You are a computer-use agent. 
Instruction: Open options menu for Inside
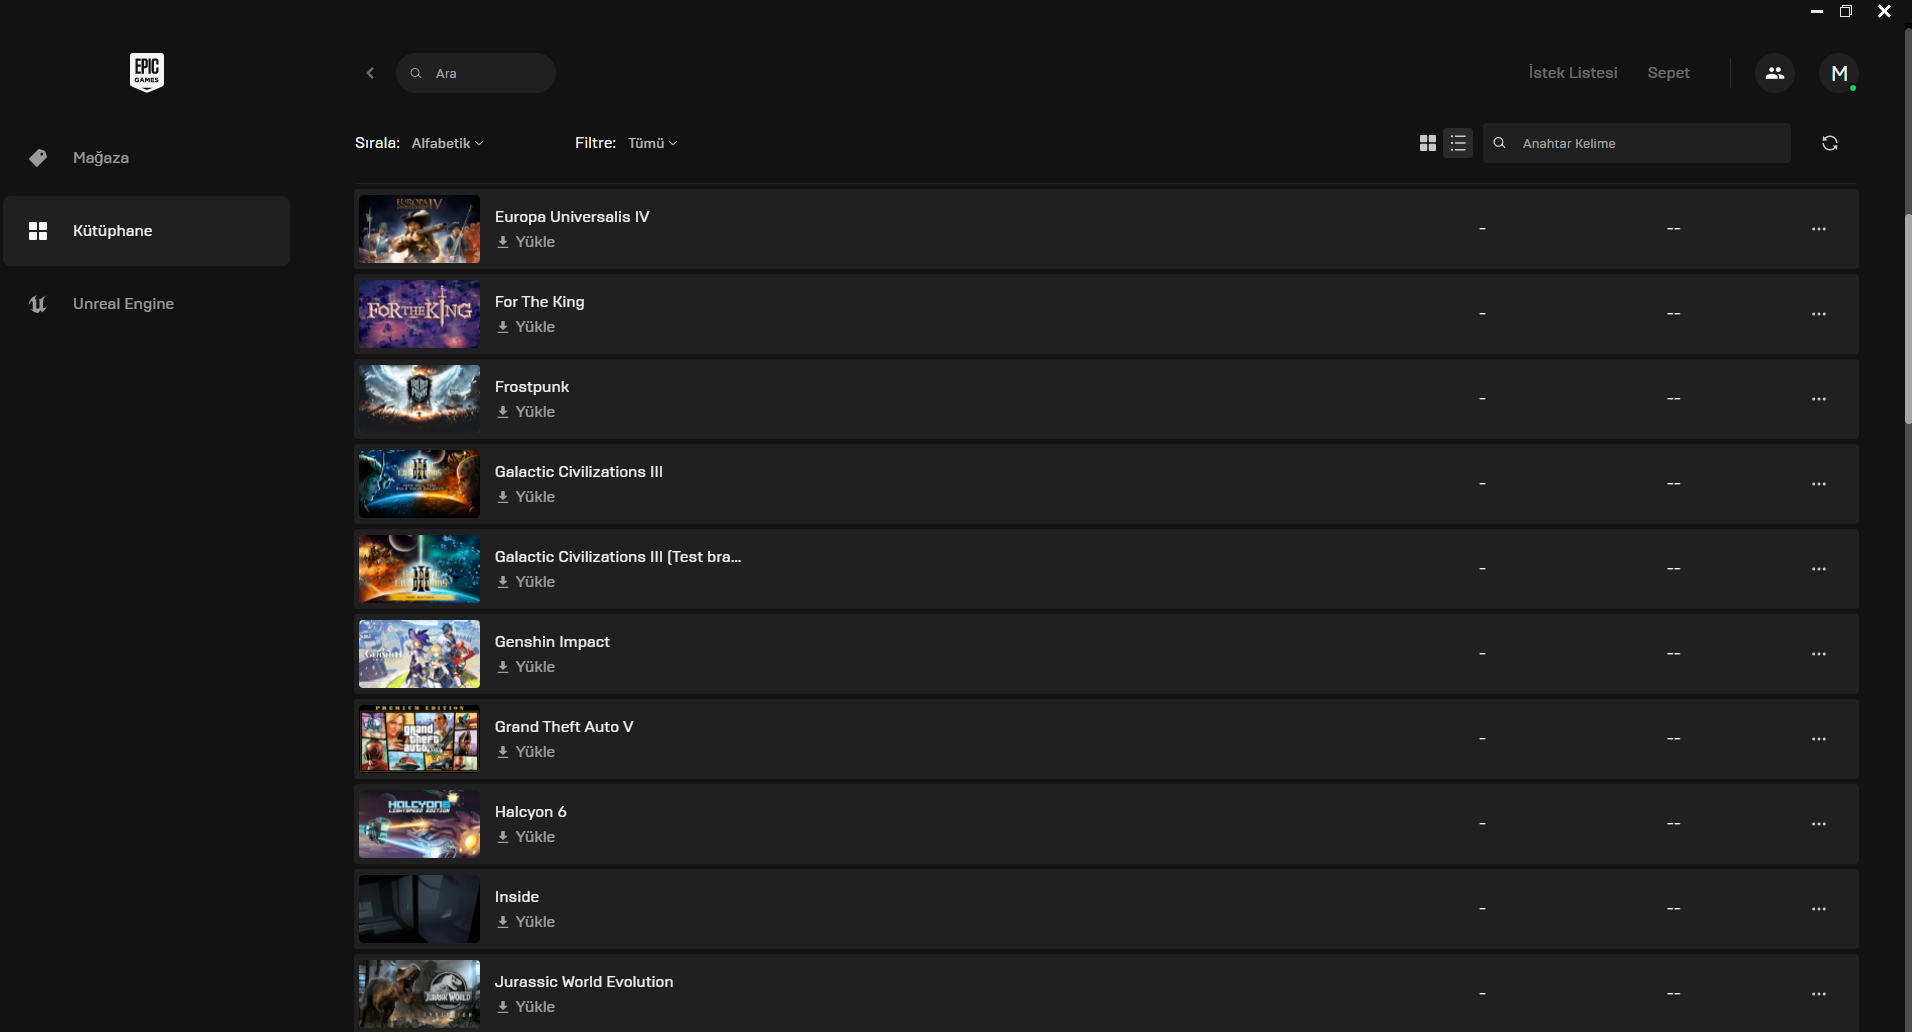pos(1819,909)
